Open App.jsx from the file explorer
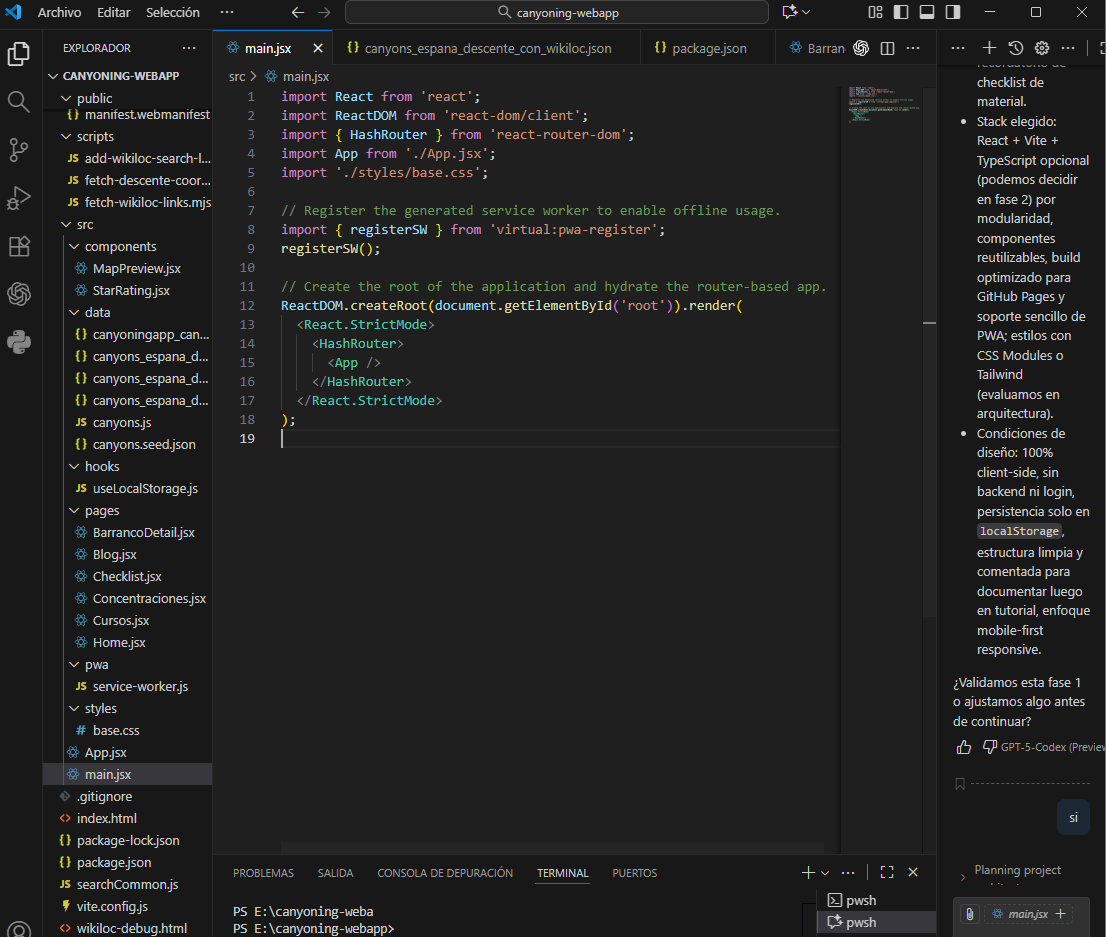Viewport: 1106px width, 937px height. point(105,752)
